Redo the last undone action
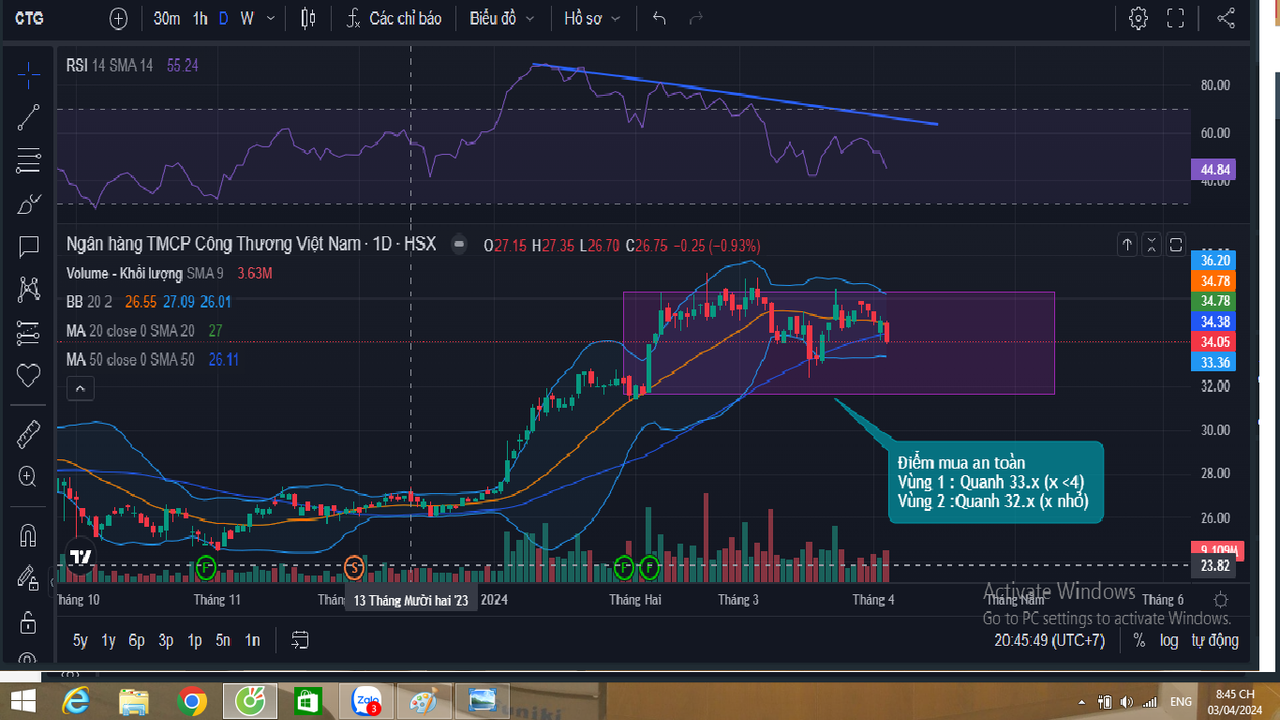 [x=696, y=18]
